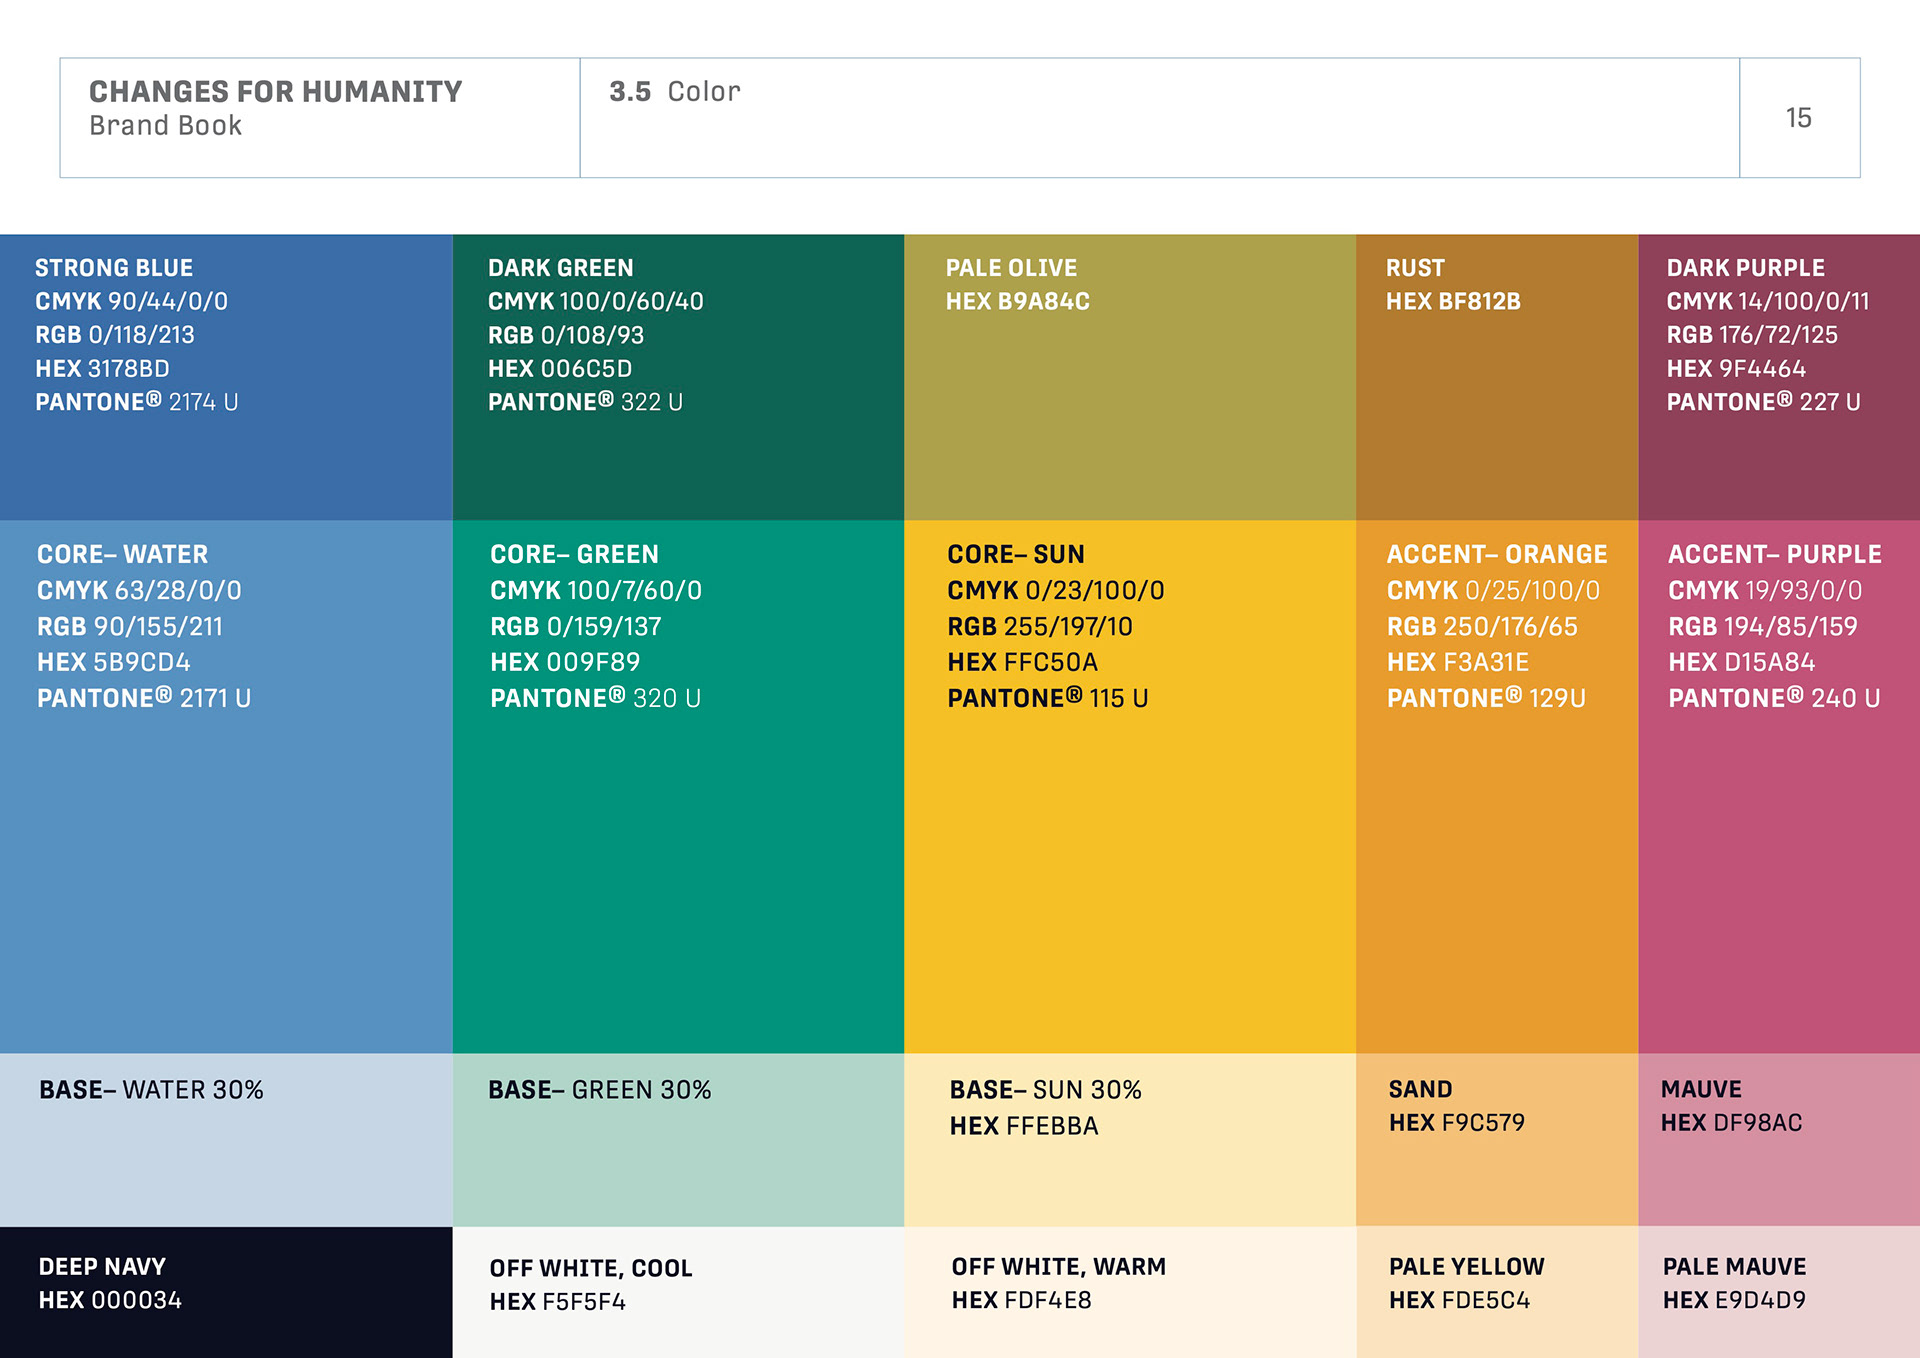Click the text PANTONE 320 U

coord(595,699)
